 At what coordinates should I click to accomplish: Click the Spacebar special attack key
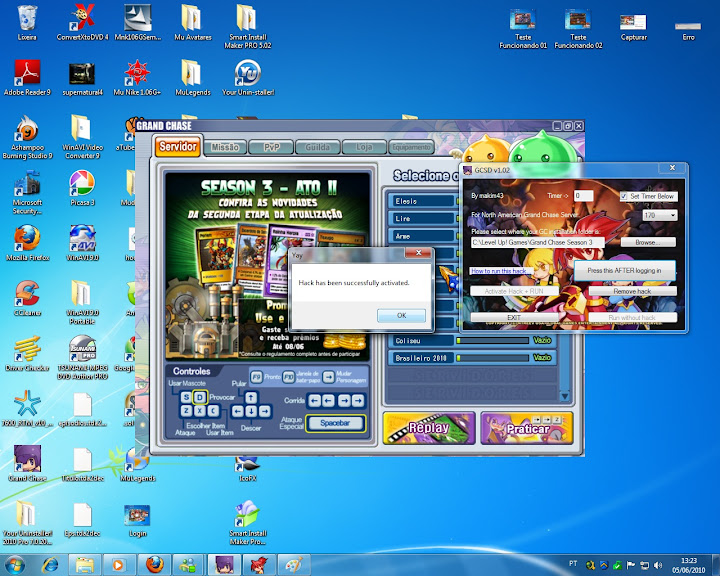coord(336,423)
